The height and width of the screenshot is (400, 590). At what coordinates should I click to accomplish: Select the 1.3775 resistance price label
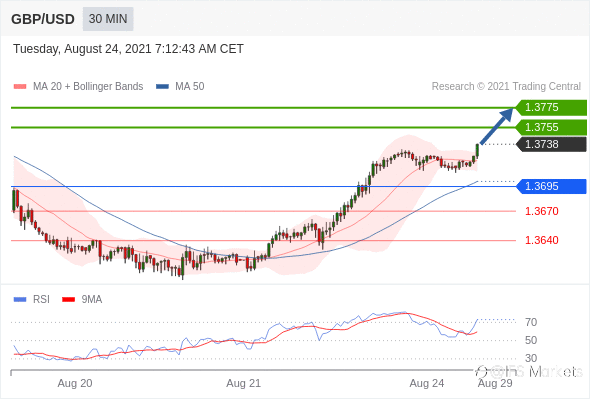551,108
